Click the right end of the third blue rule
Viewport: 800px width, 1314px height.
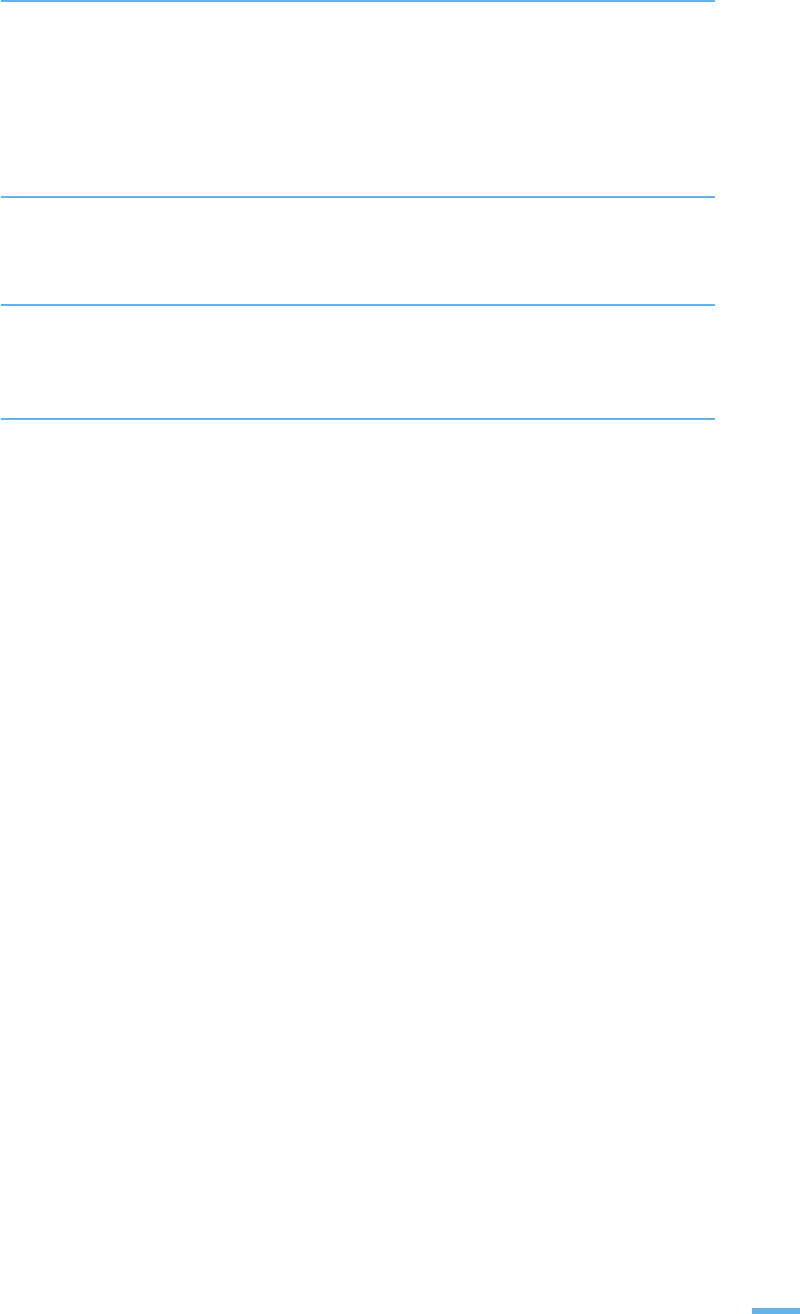(711, 305)
